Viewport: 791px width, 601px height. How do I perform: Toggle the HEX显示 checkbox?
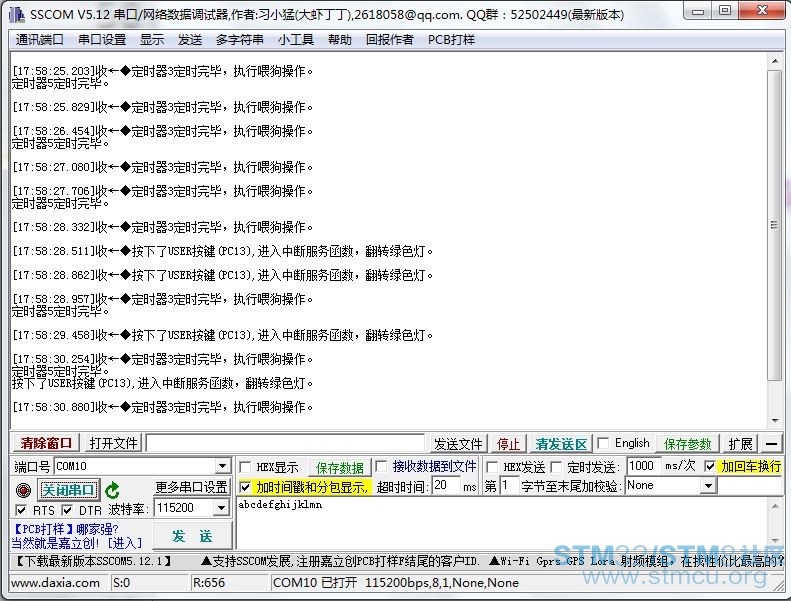coord(245,467)
